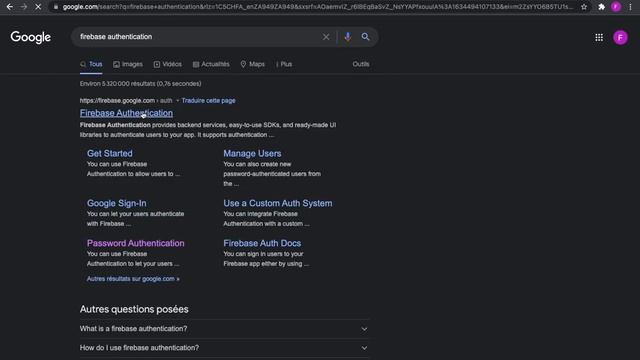Image resolution: width=640 pixels, height=360 pixels.
Task: Open Chrome three-dot menu
Action: [630, 7]
